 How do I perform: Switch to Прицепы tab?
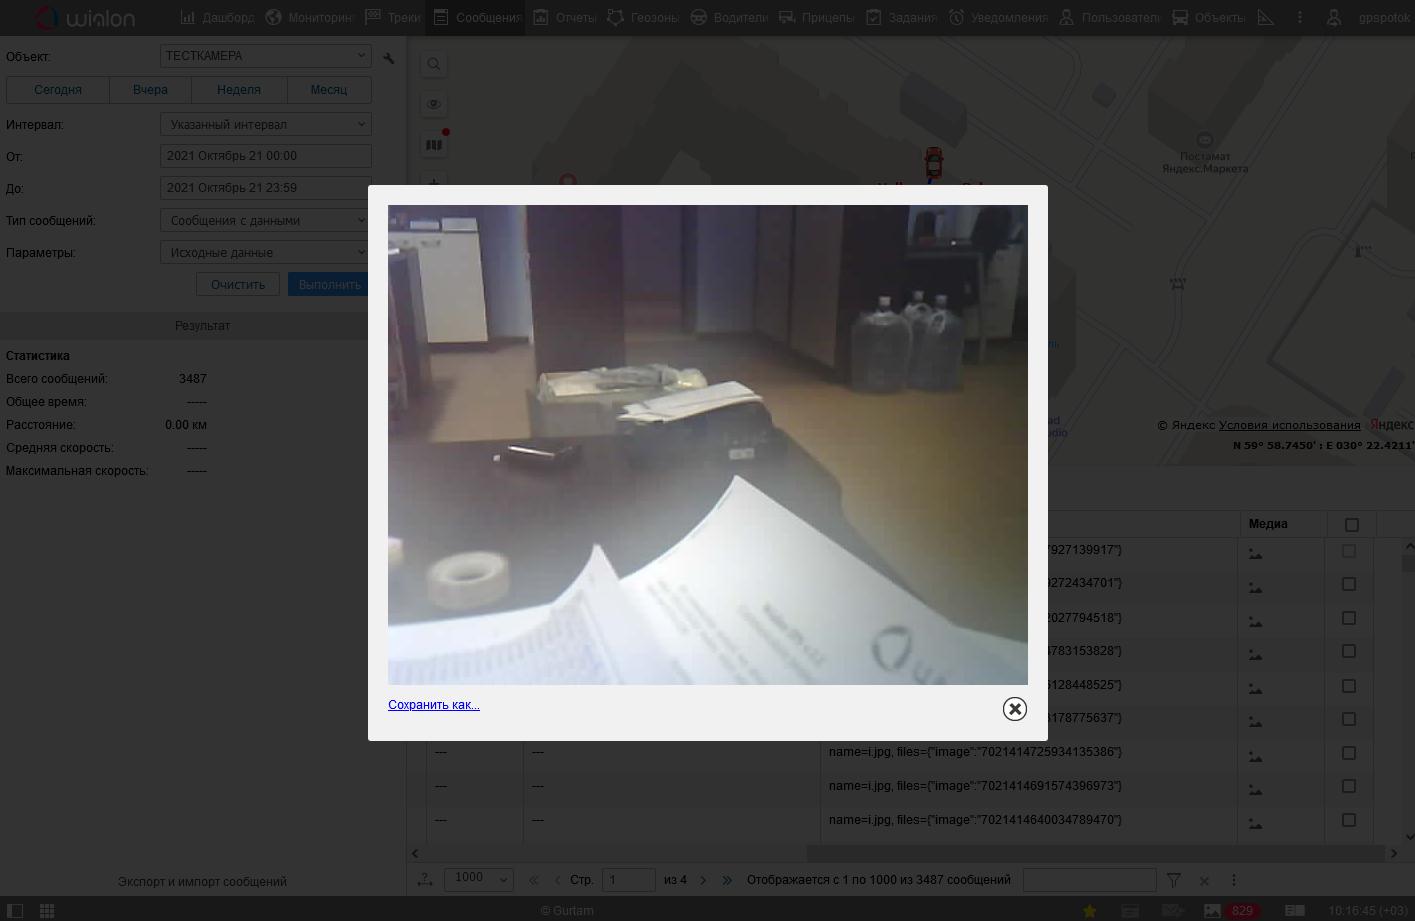point(817,17)
